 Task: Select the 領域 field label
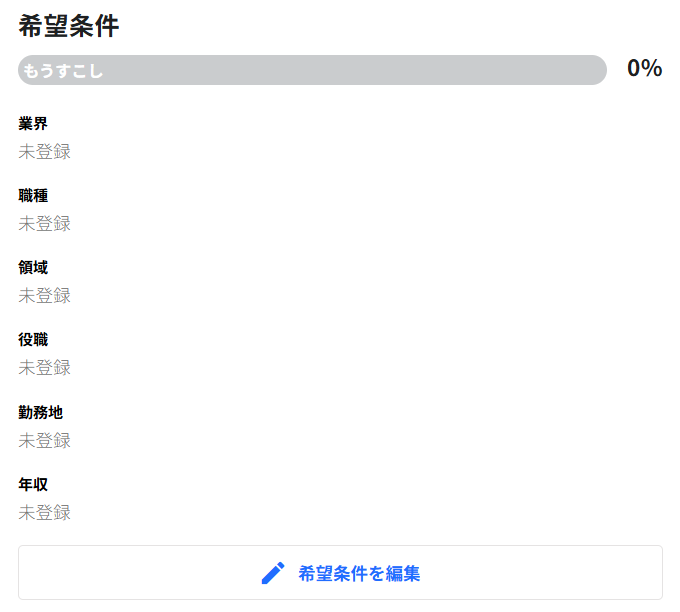[33, 268]
